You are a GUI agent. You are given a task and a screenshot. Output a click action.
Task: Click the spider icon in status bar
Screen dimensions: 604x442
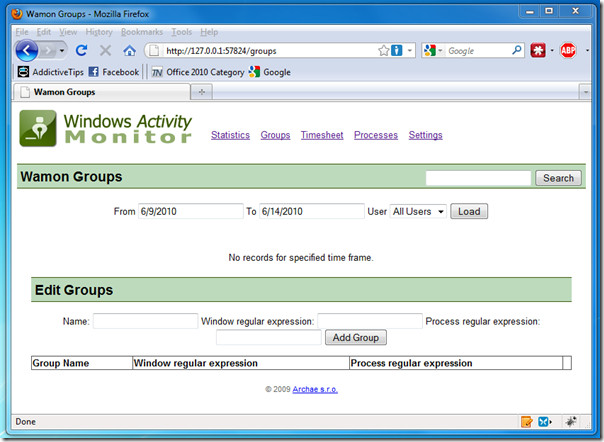571,422
